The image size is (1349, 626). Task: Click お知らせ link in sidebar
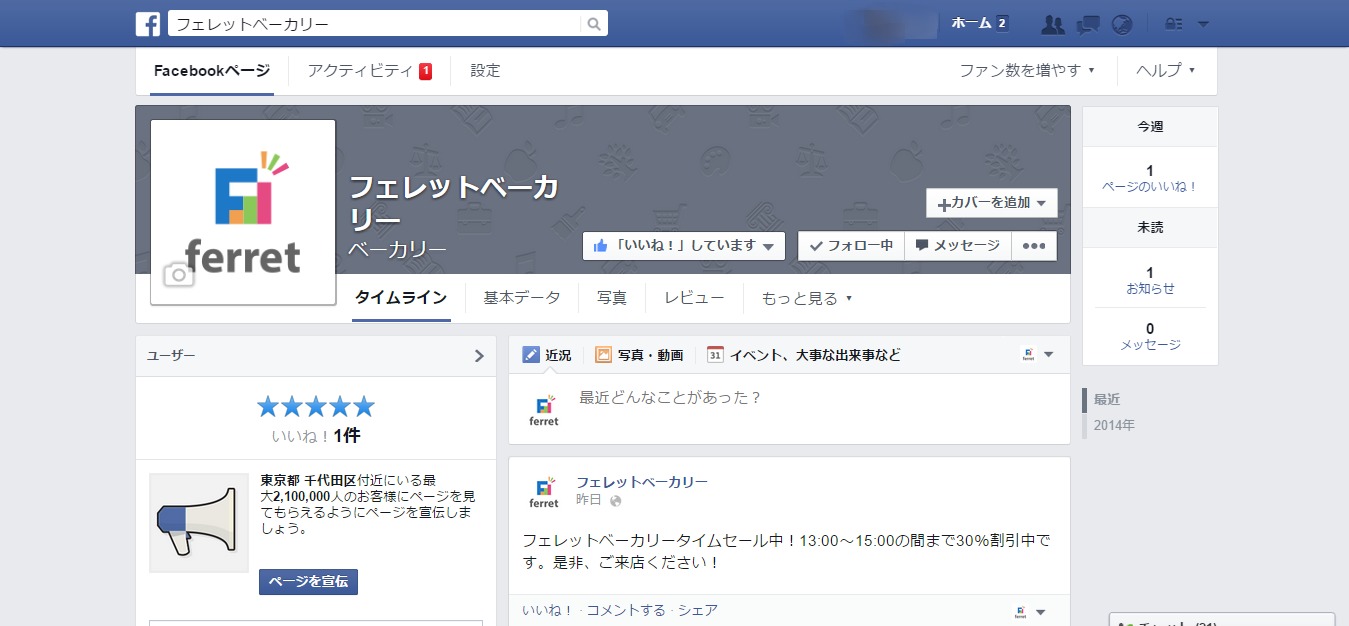1150,289
